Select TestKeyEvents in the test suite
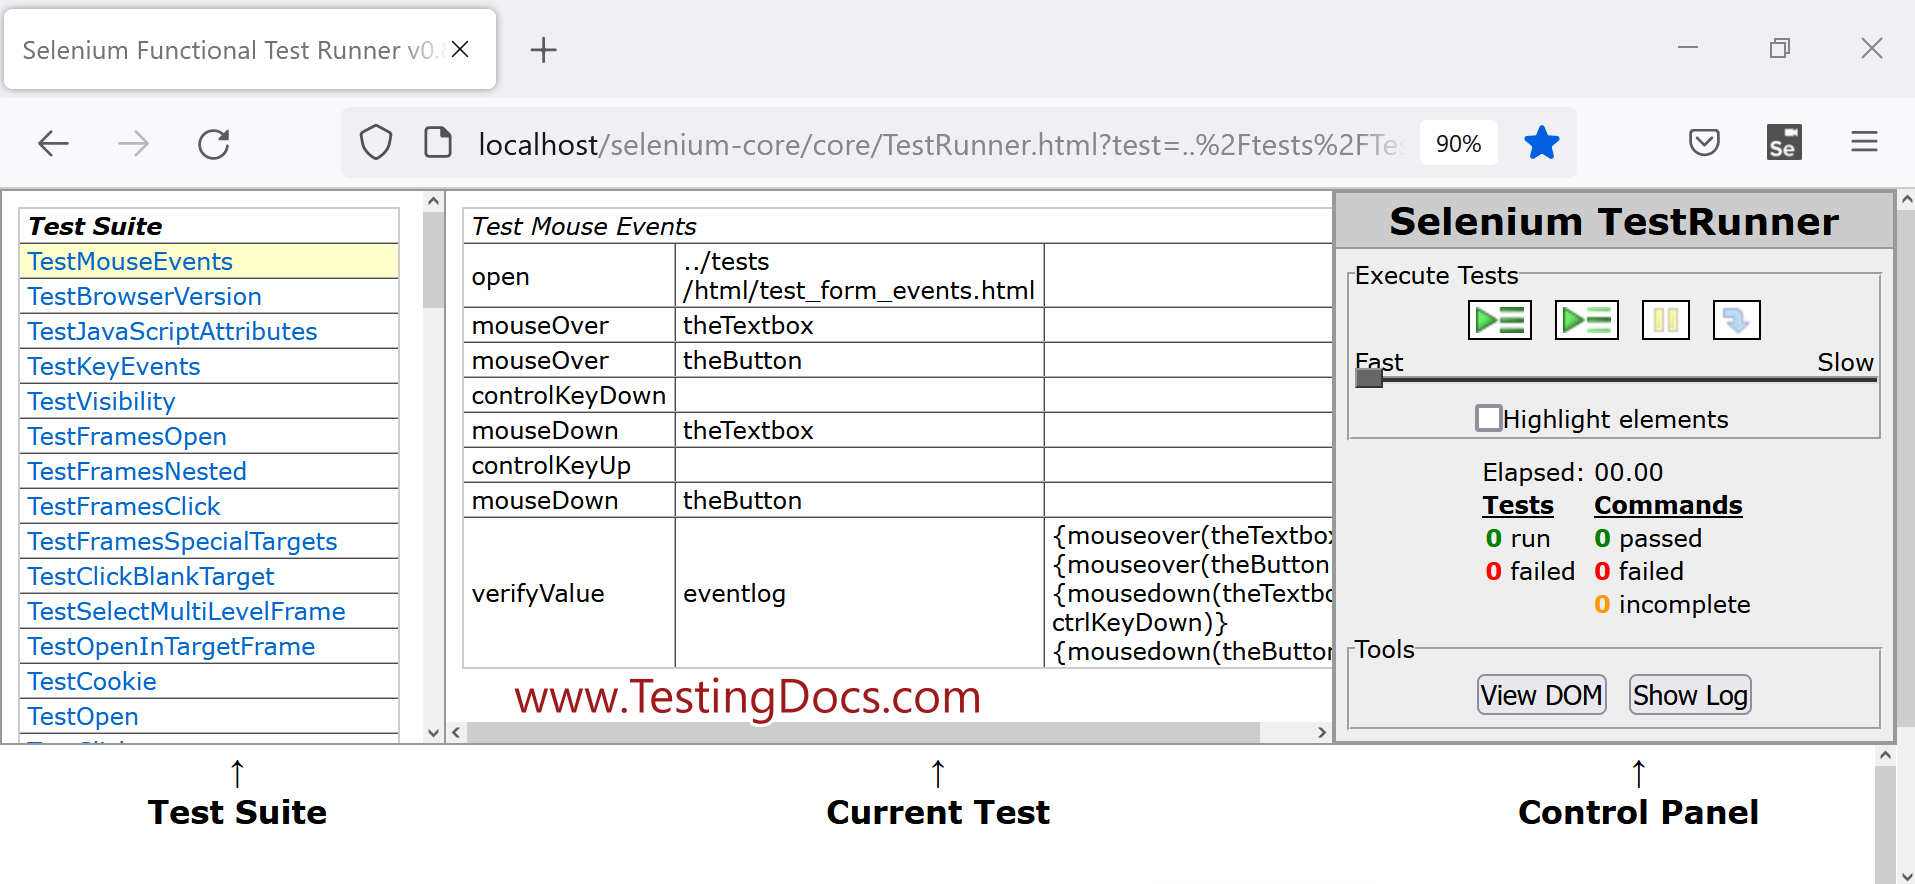Screen dimensions: 1915x884 pos(114,367)
